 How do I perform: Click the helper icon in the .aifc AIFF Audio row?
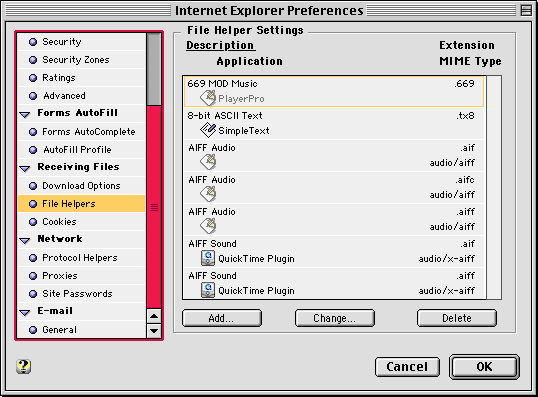(208, 194)
